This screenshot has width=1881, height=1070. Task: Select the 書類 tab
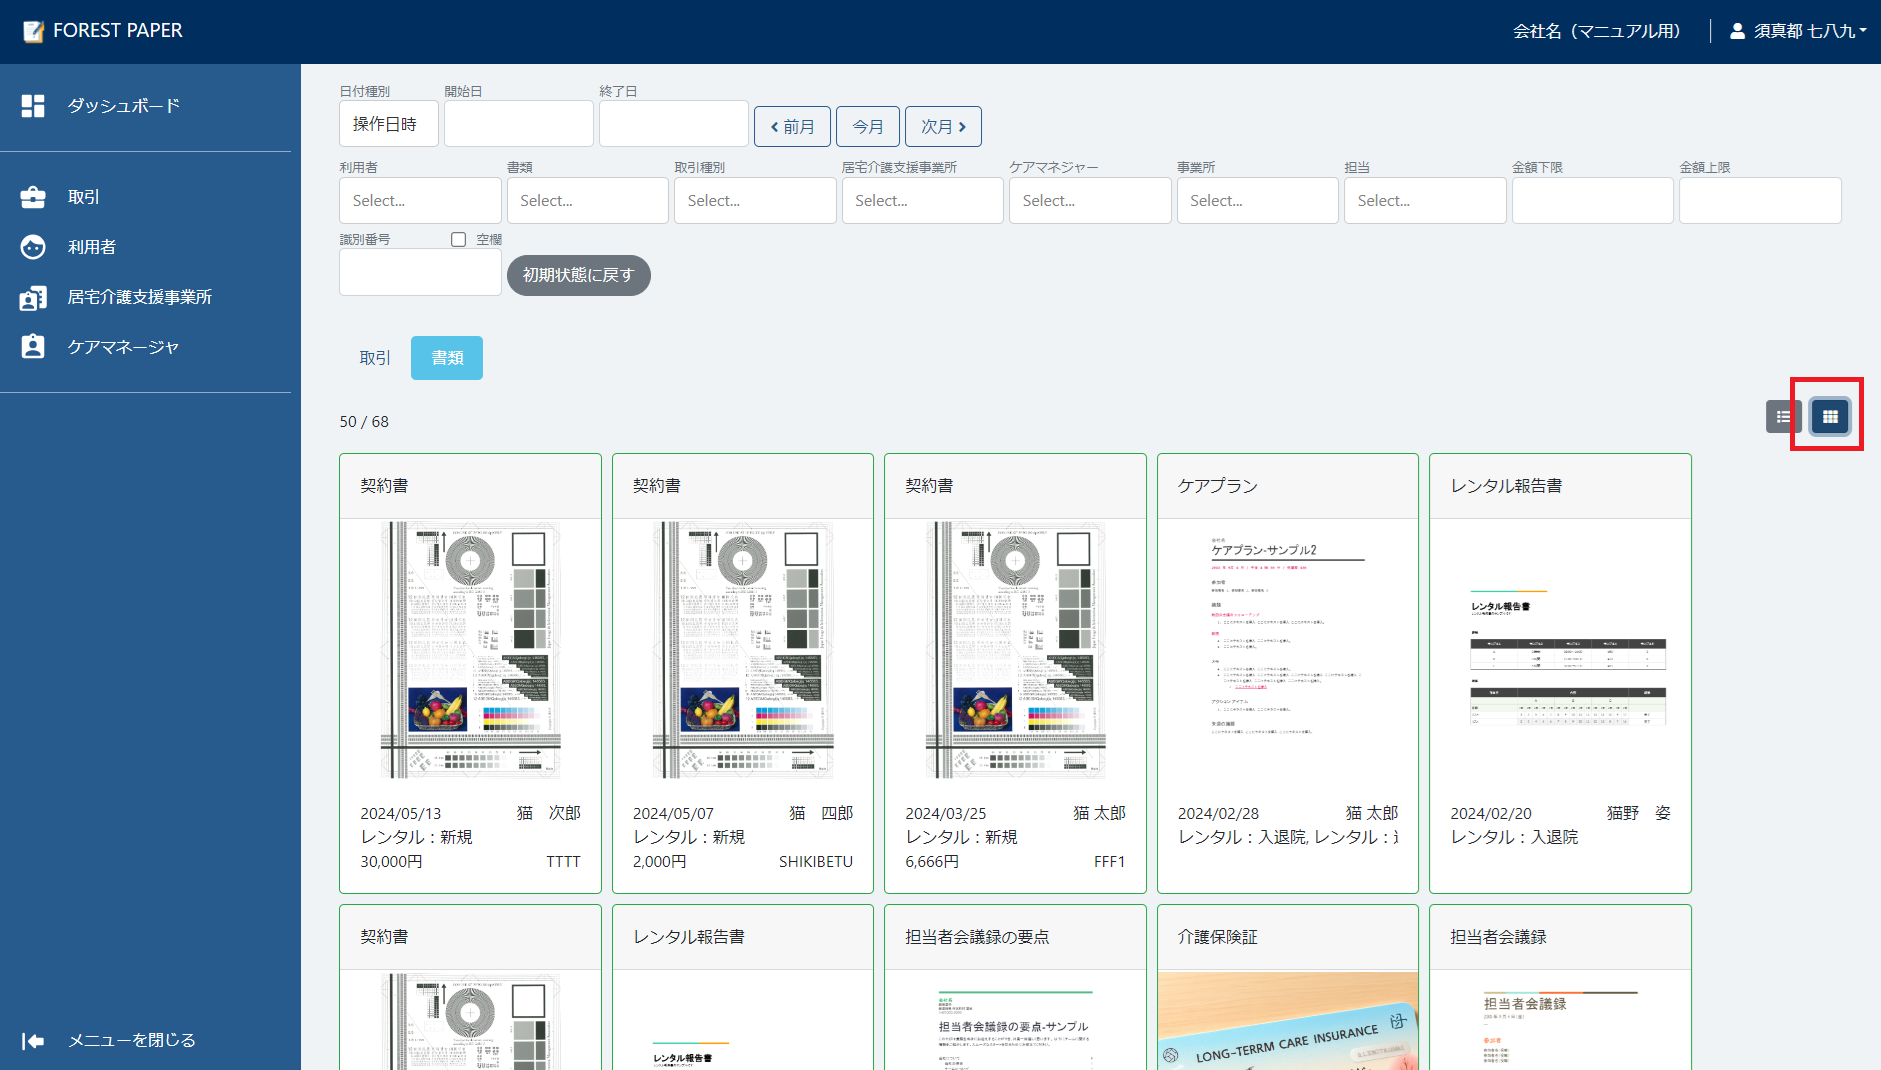447,358
